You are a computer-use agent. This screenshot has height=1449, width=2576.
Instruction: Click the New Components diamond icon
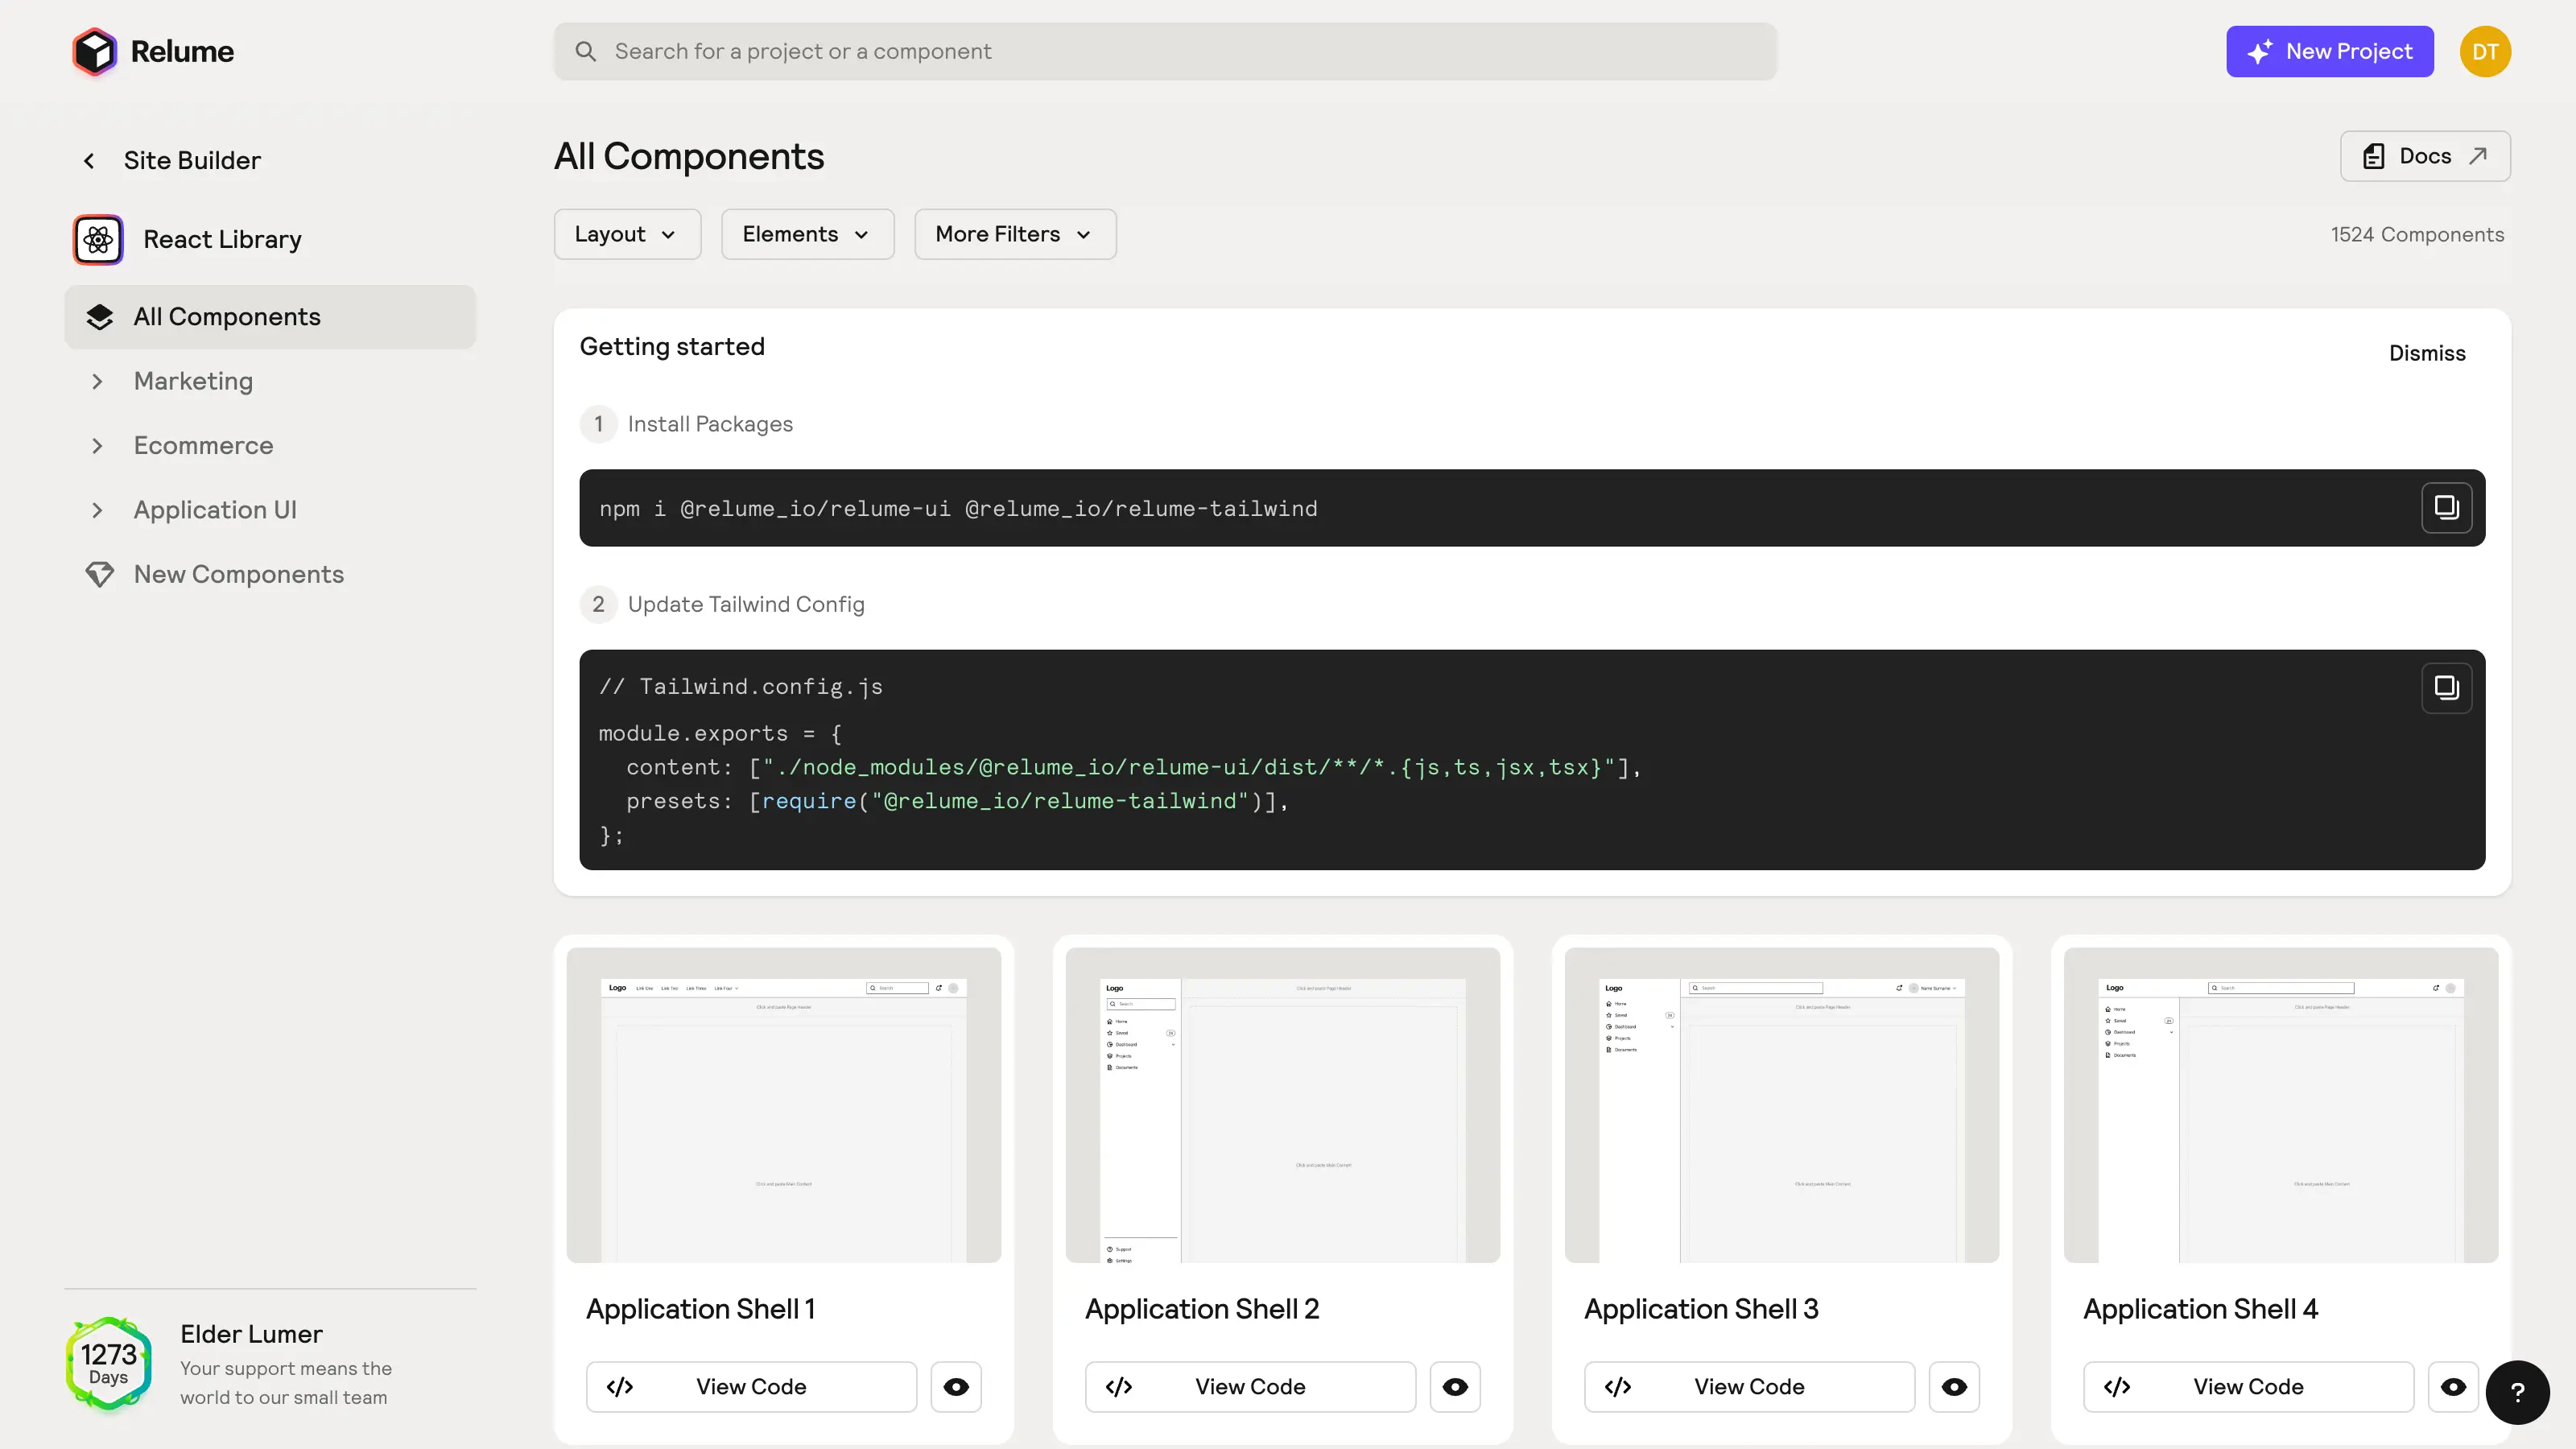click(99, 574)
